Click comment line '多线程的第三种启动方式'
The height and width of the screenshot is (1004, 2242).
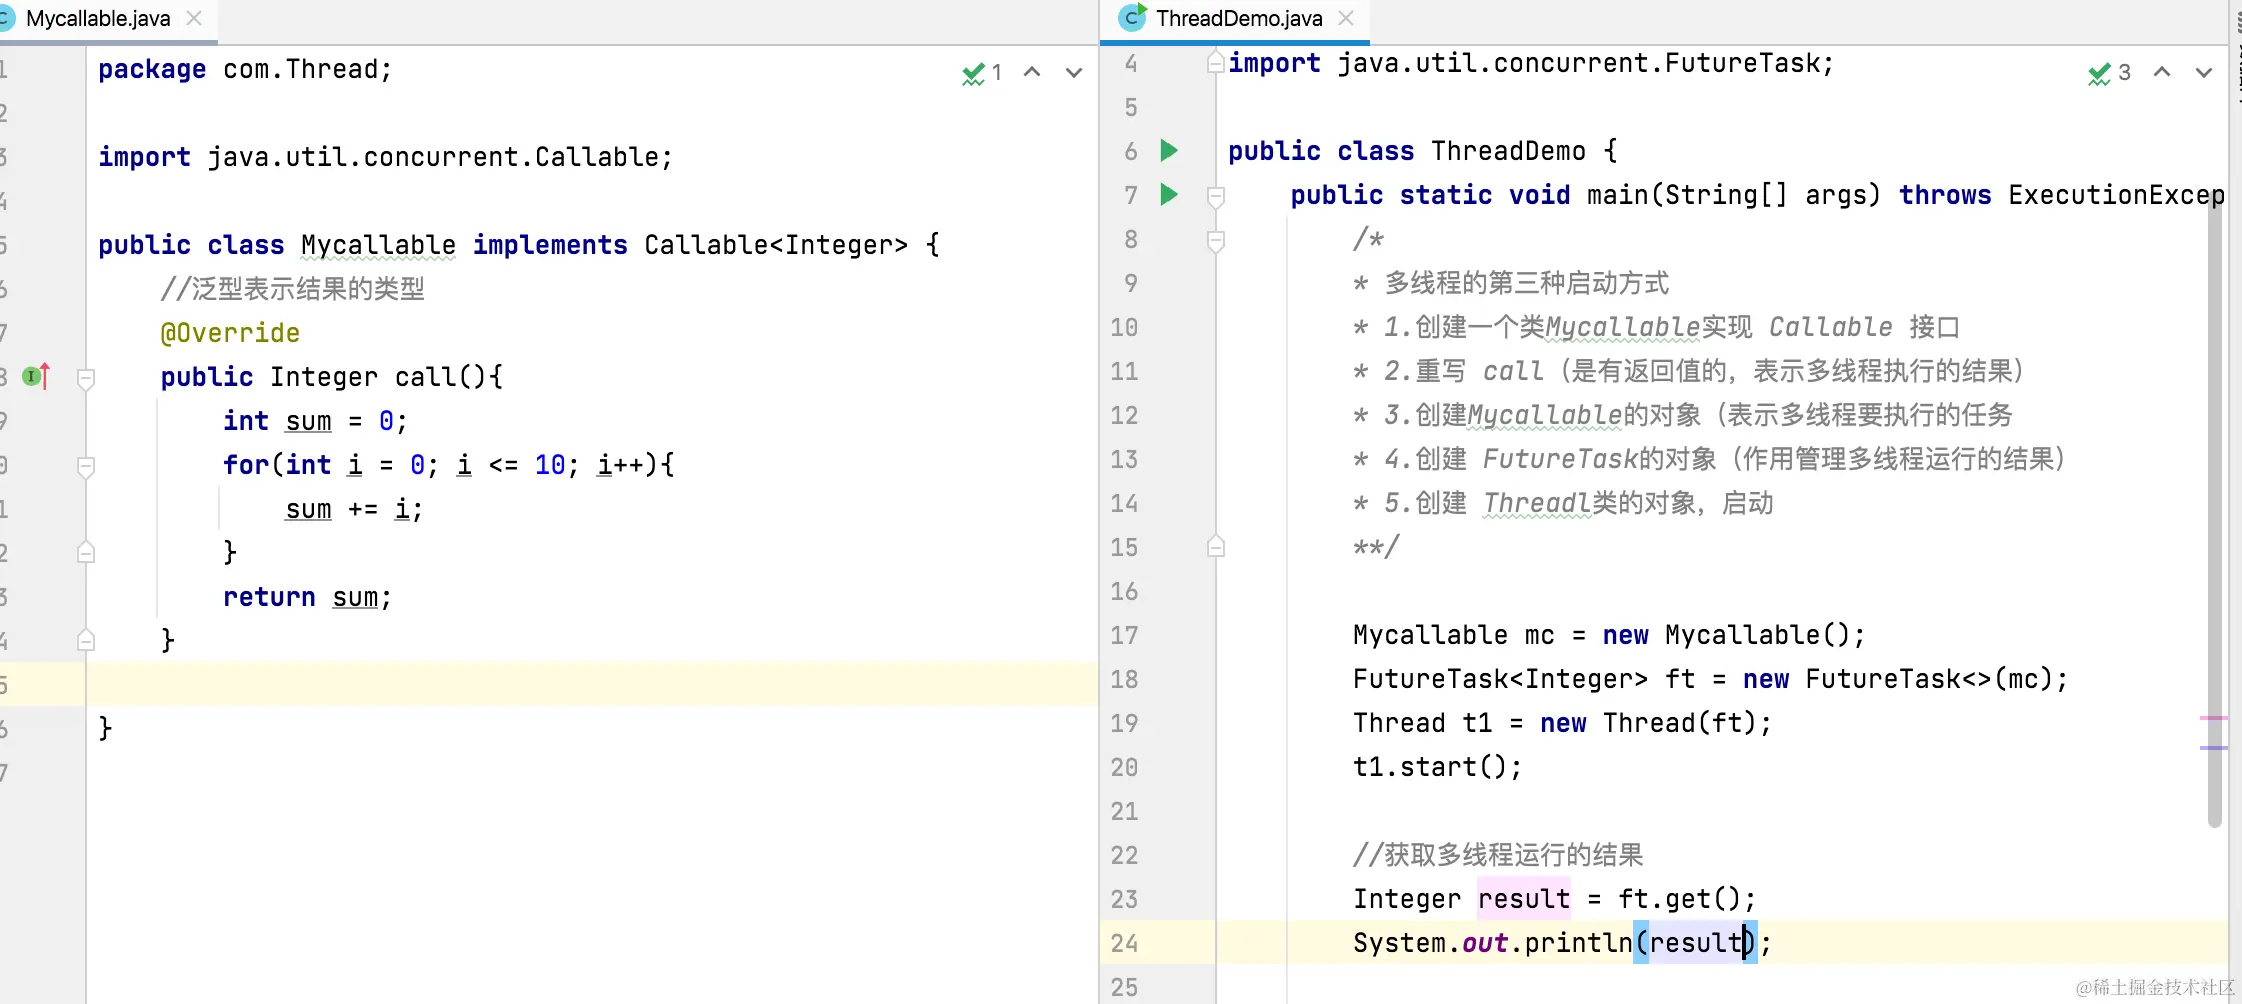click(x=1526, y=283)
